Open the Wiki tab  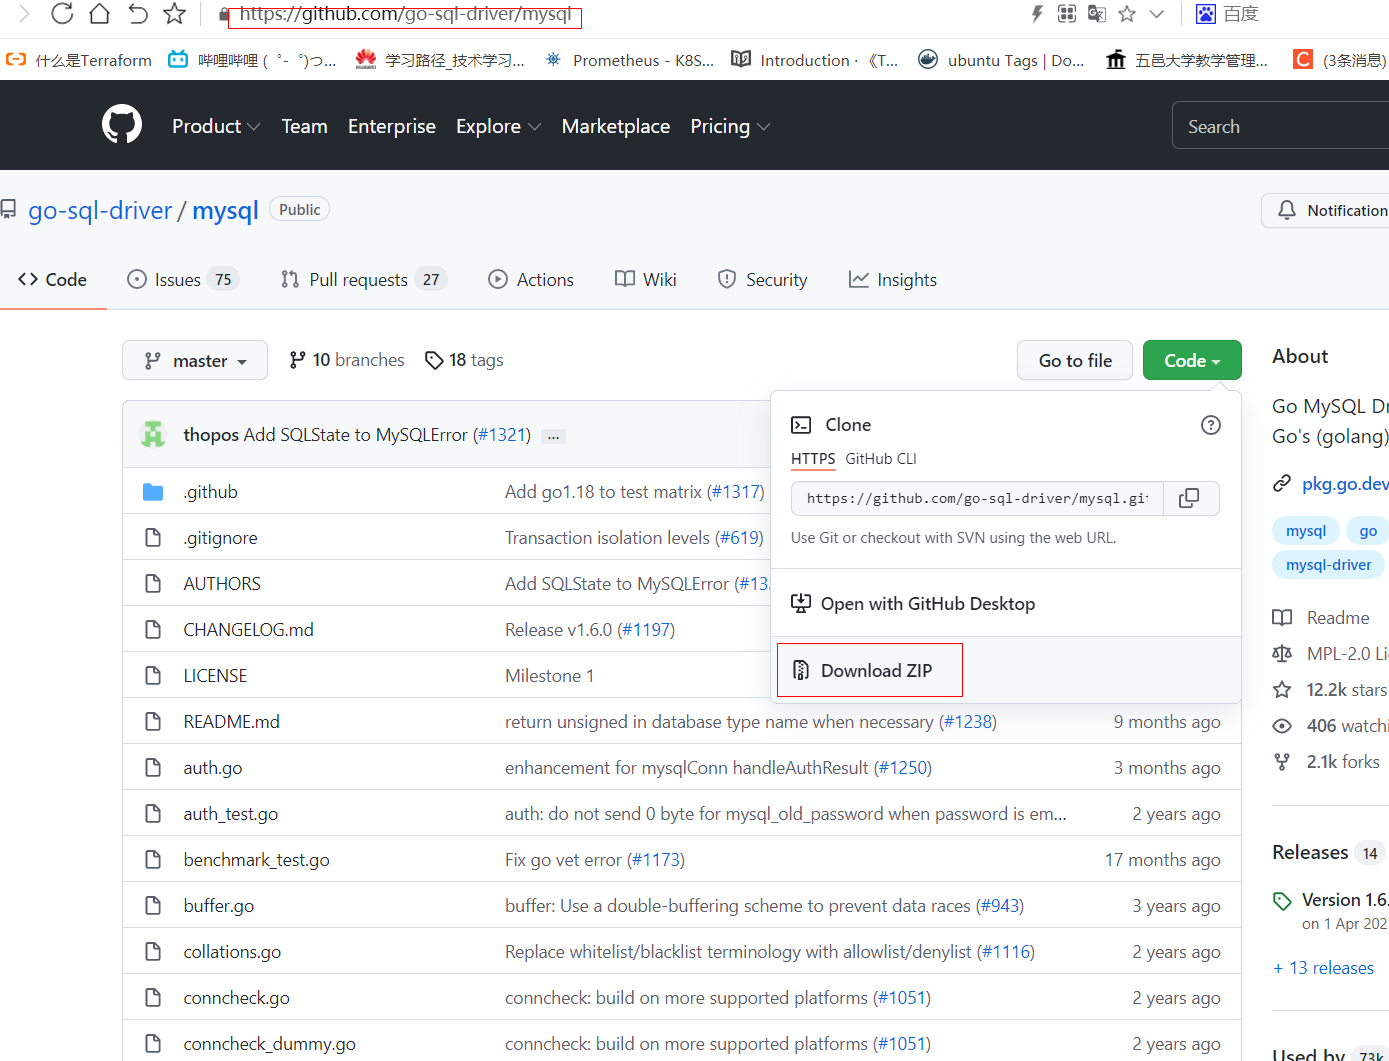tap(646, 280)
